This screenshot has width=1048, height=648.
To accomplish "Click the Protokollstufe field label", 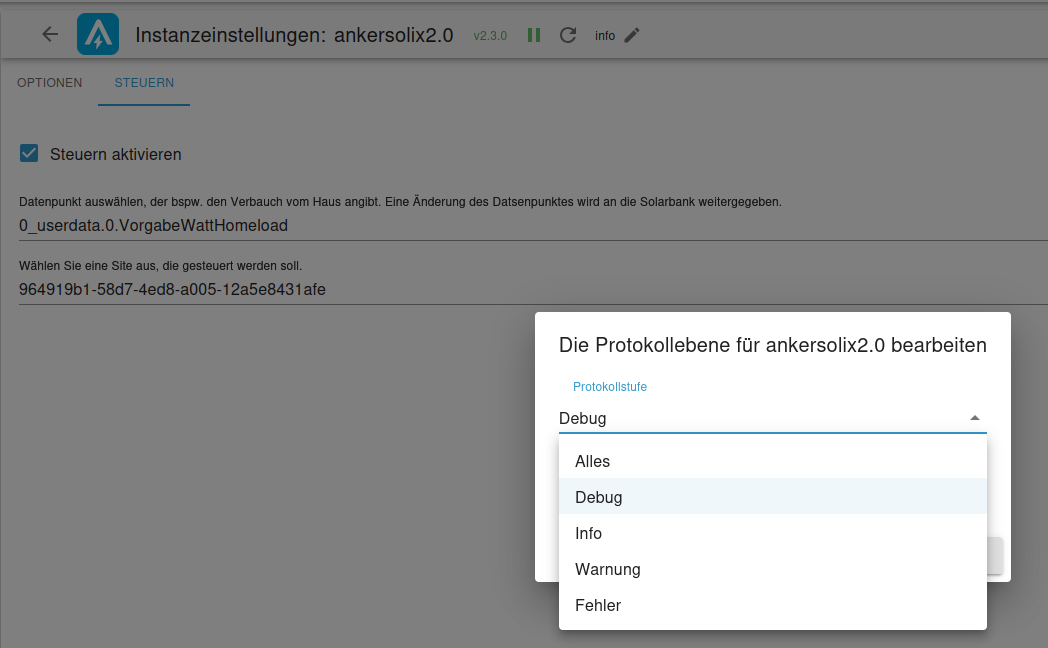I will (x=610, y=387).
